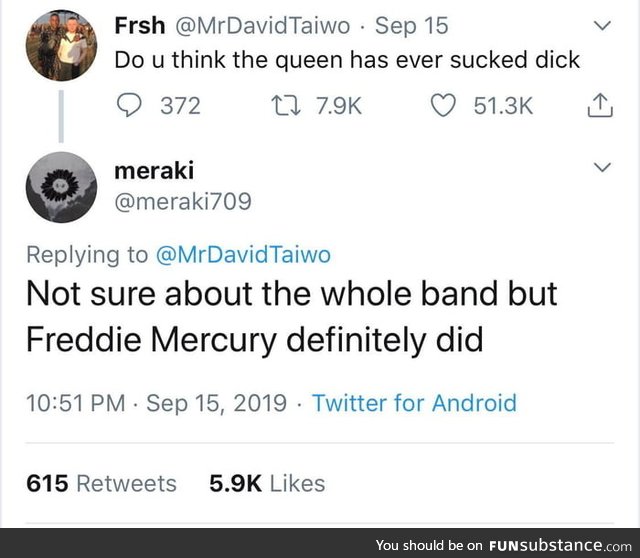Click the 10:51 PM · Sep 15, 2019 timestamp
640x558 pixels.
click(x=156, y=403)
